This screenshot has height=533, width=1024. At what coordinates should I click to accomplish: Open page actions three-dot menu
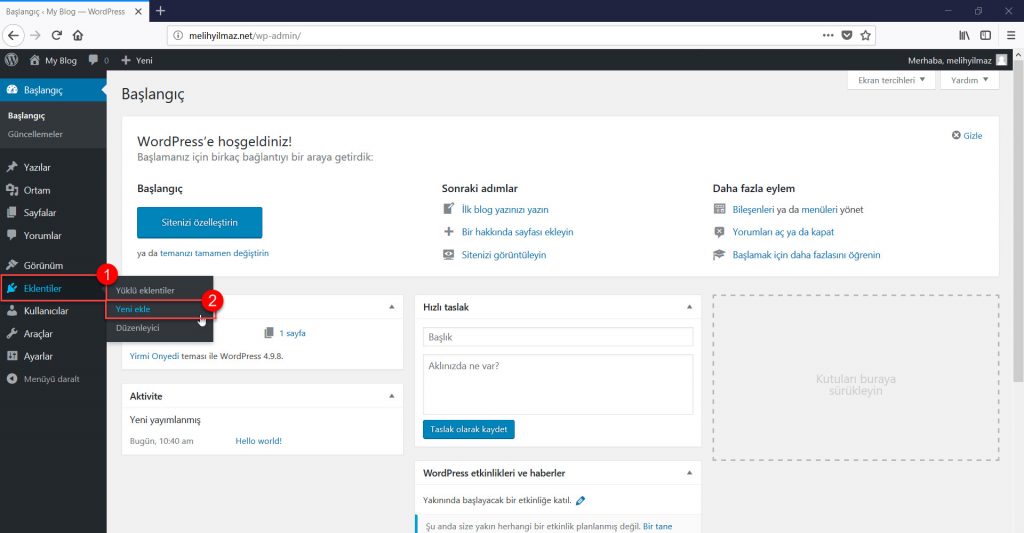tap(827, 35)
